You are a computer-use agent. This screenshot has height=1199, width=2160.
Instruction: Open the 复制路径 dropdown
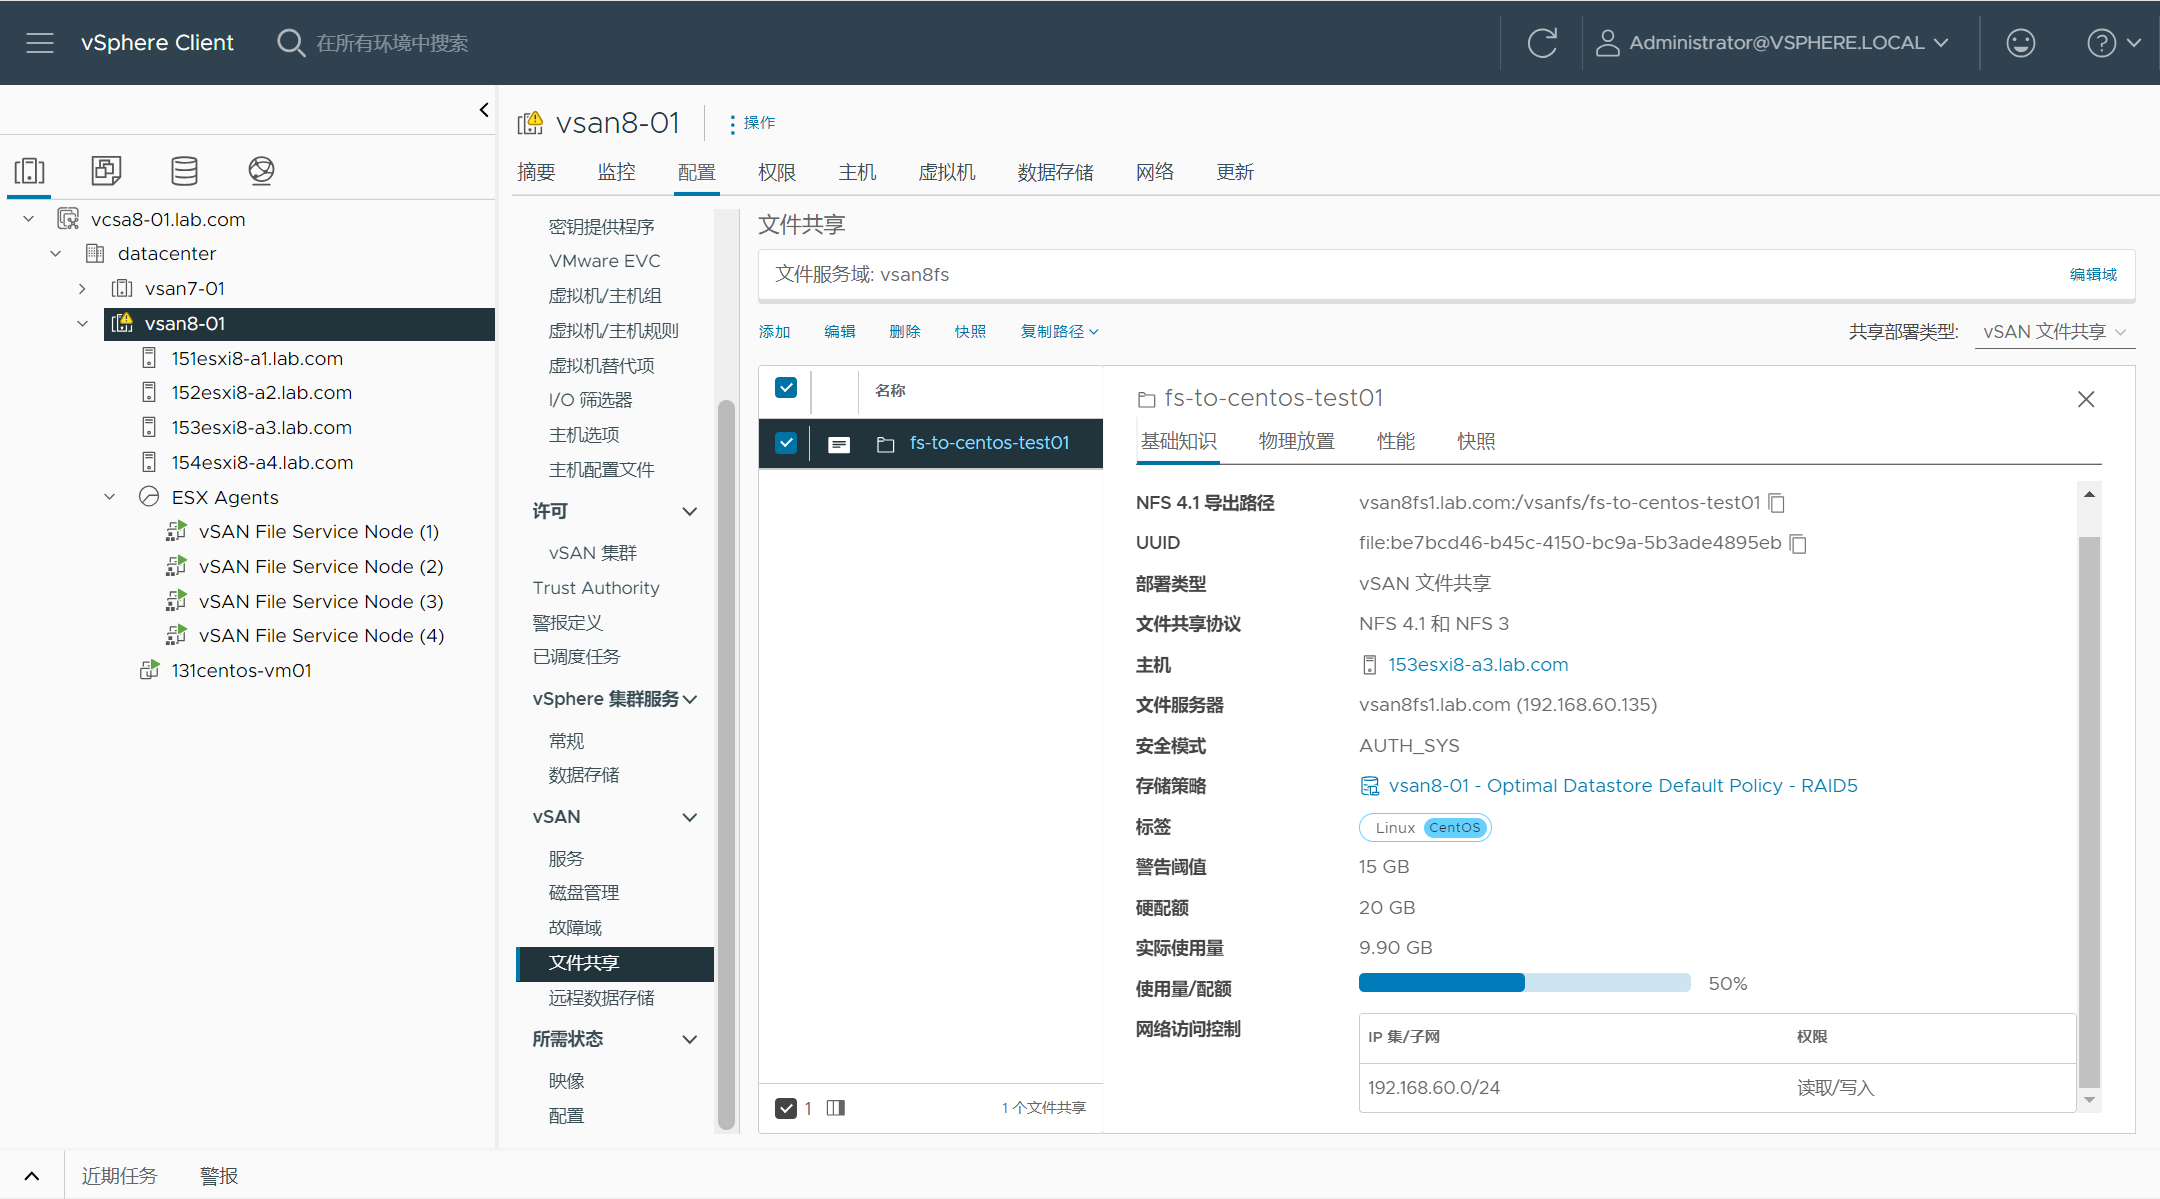point(1059,332)
